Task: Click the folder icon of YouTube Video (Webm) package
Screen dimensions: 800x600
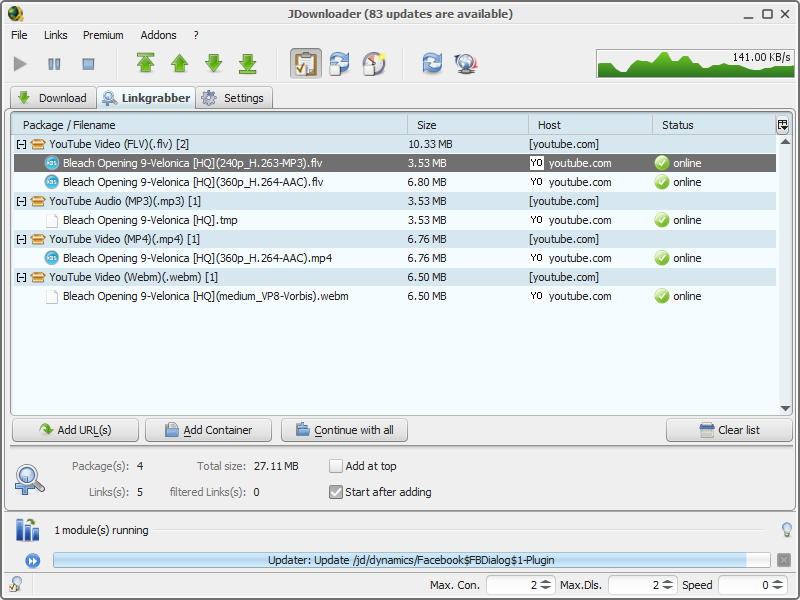Action: click(38, 278)
